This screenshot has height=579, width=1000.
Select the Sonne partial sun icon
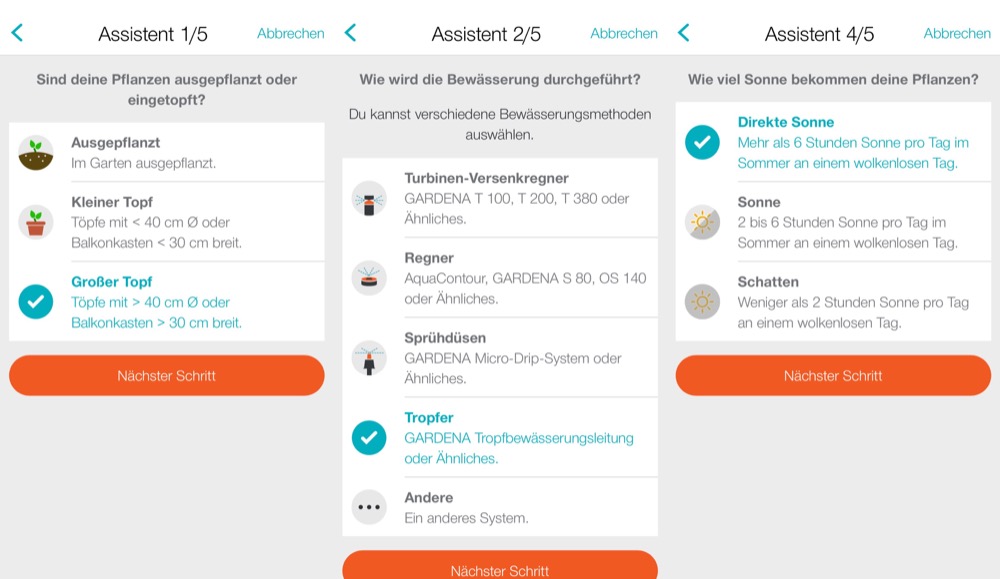coord(702,222)
